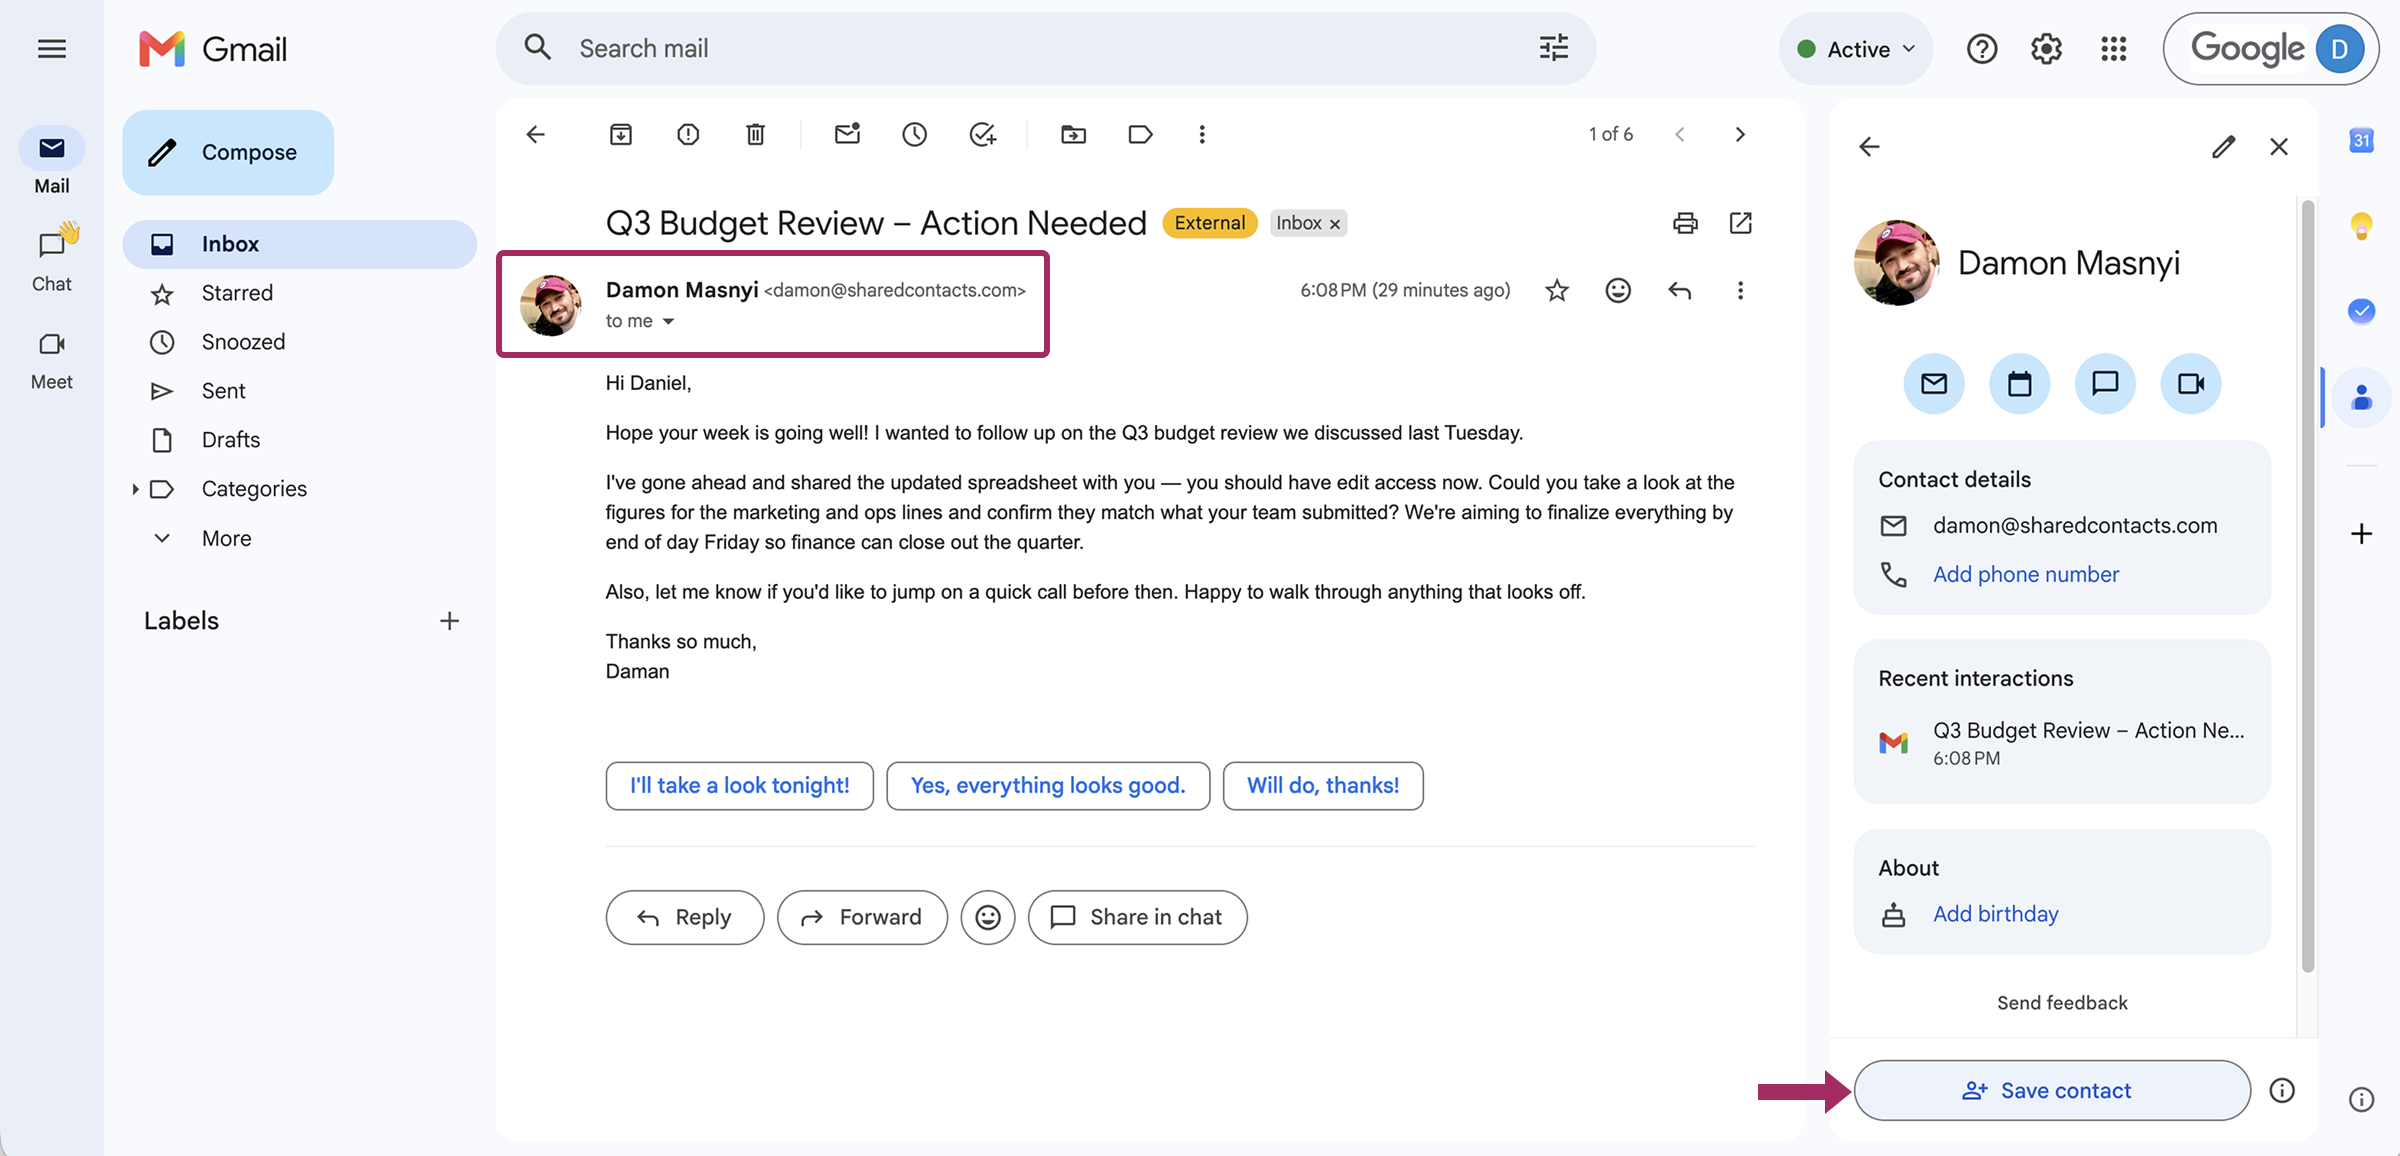2400x1156 pixels.
Task: Send smart reply 'Yes, everything looks good.'
Action: (1047, 786)
